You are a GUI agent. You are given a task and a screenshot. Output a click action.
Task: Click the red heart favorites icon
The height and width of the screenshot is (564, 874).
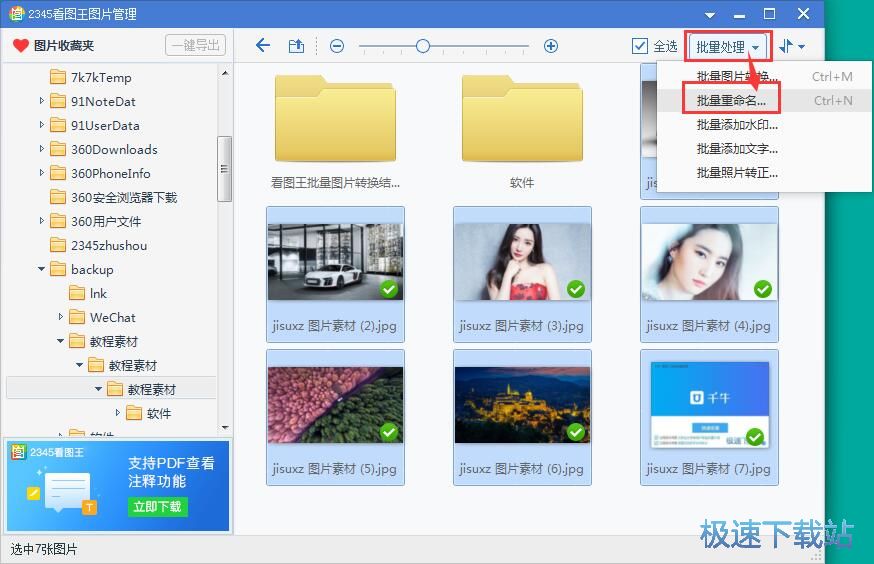(x=21, y=46)
